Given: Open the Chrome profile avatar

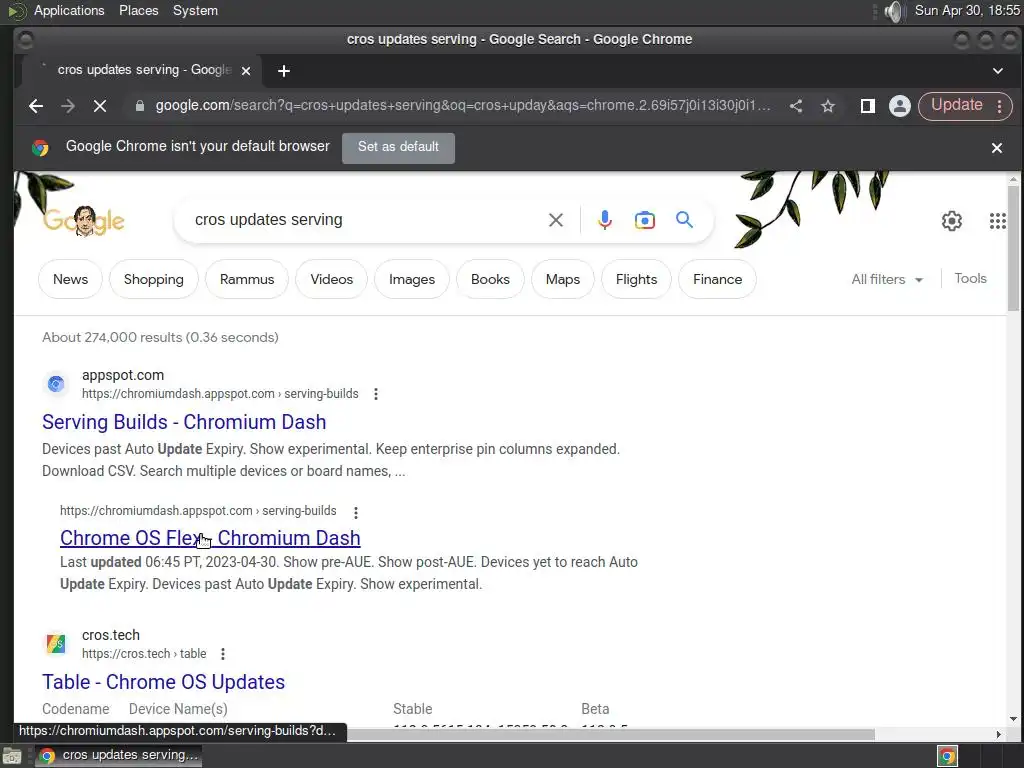Looking at the screenshot, I should coord(899,106).
